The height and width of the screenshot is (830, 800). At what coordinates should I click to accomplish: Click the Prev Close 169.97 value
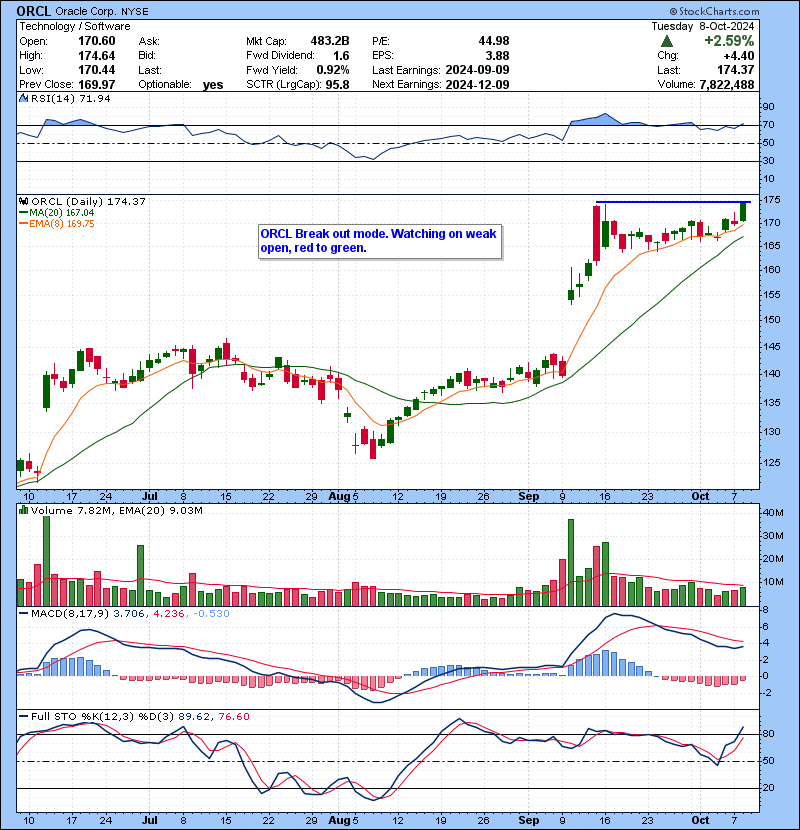click(x=96, y=84)
